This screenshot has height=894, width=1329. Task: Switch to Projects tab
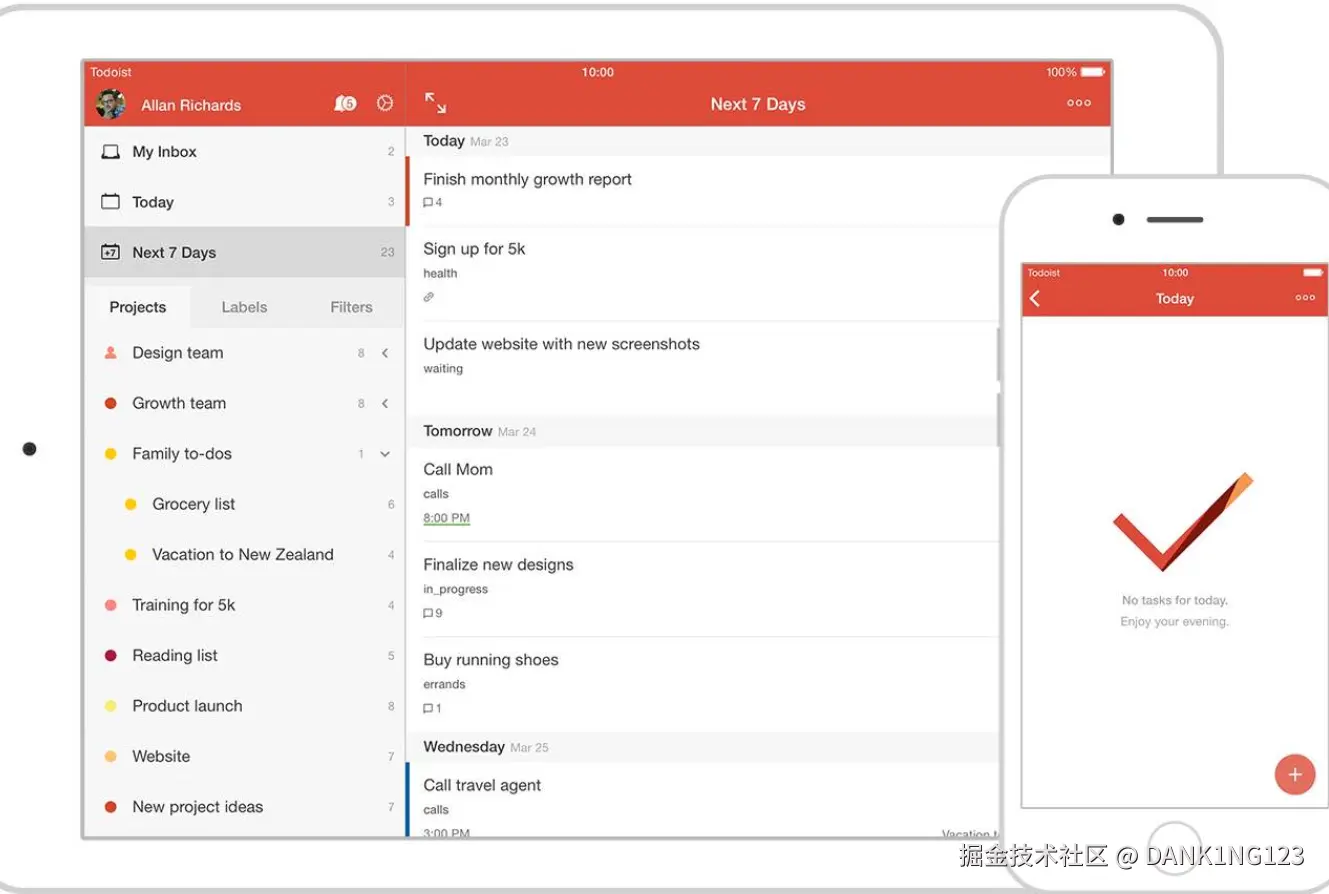[138, 307]
